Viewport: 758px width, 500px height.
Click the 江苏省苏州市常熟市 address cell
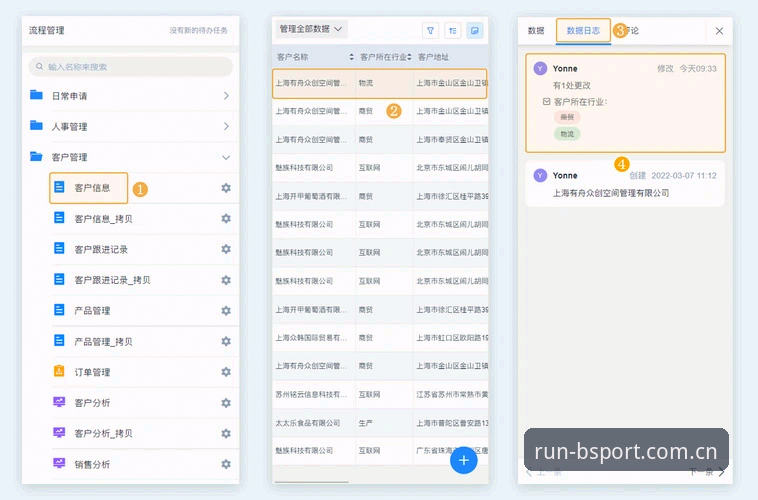(x=452, y=395)
